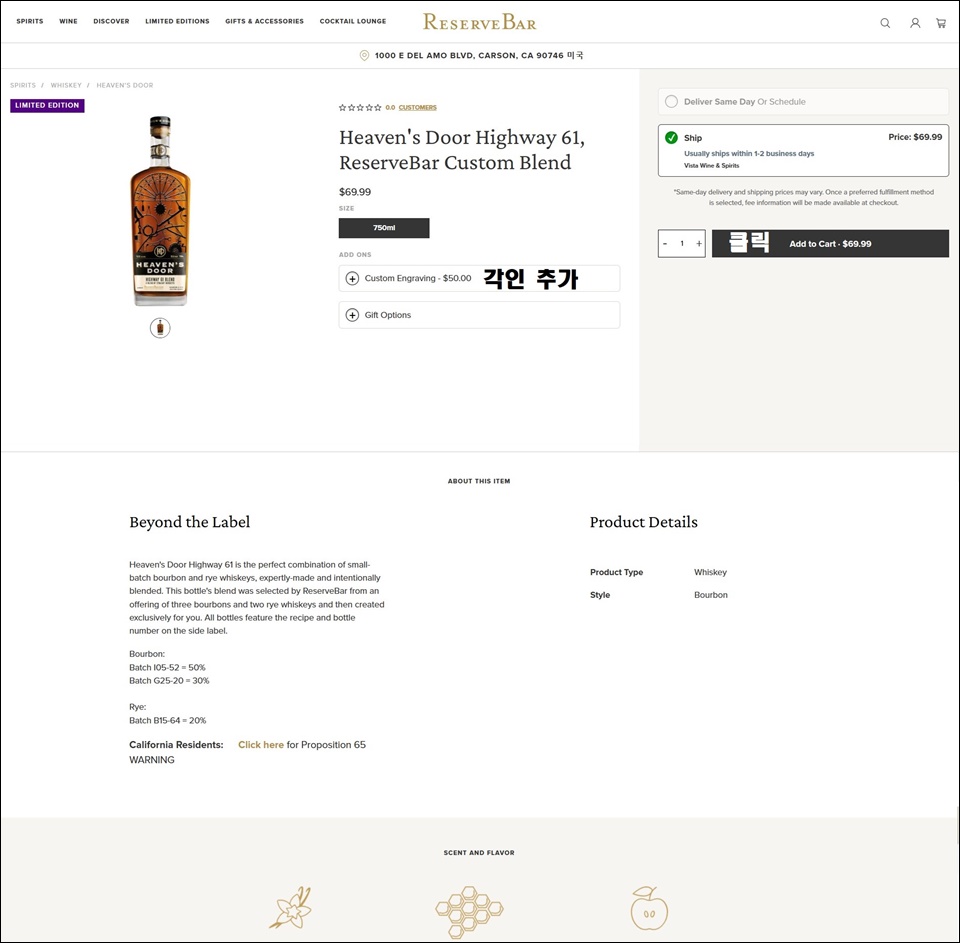The height and width of the screenshot is (943, 960).
Task: Select the Ship delivery option
Action: coord(803,151)
